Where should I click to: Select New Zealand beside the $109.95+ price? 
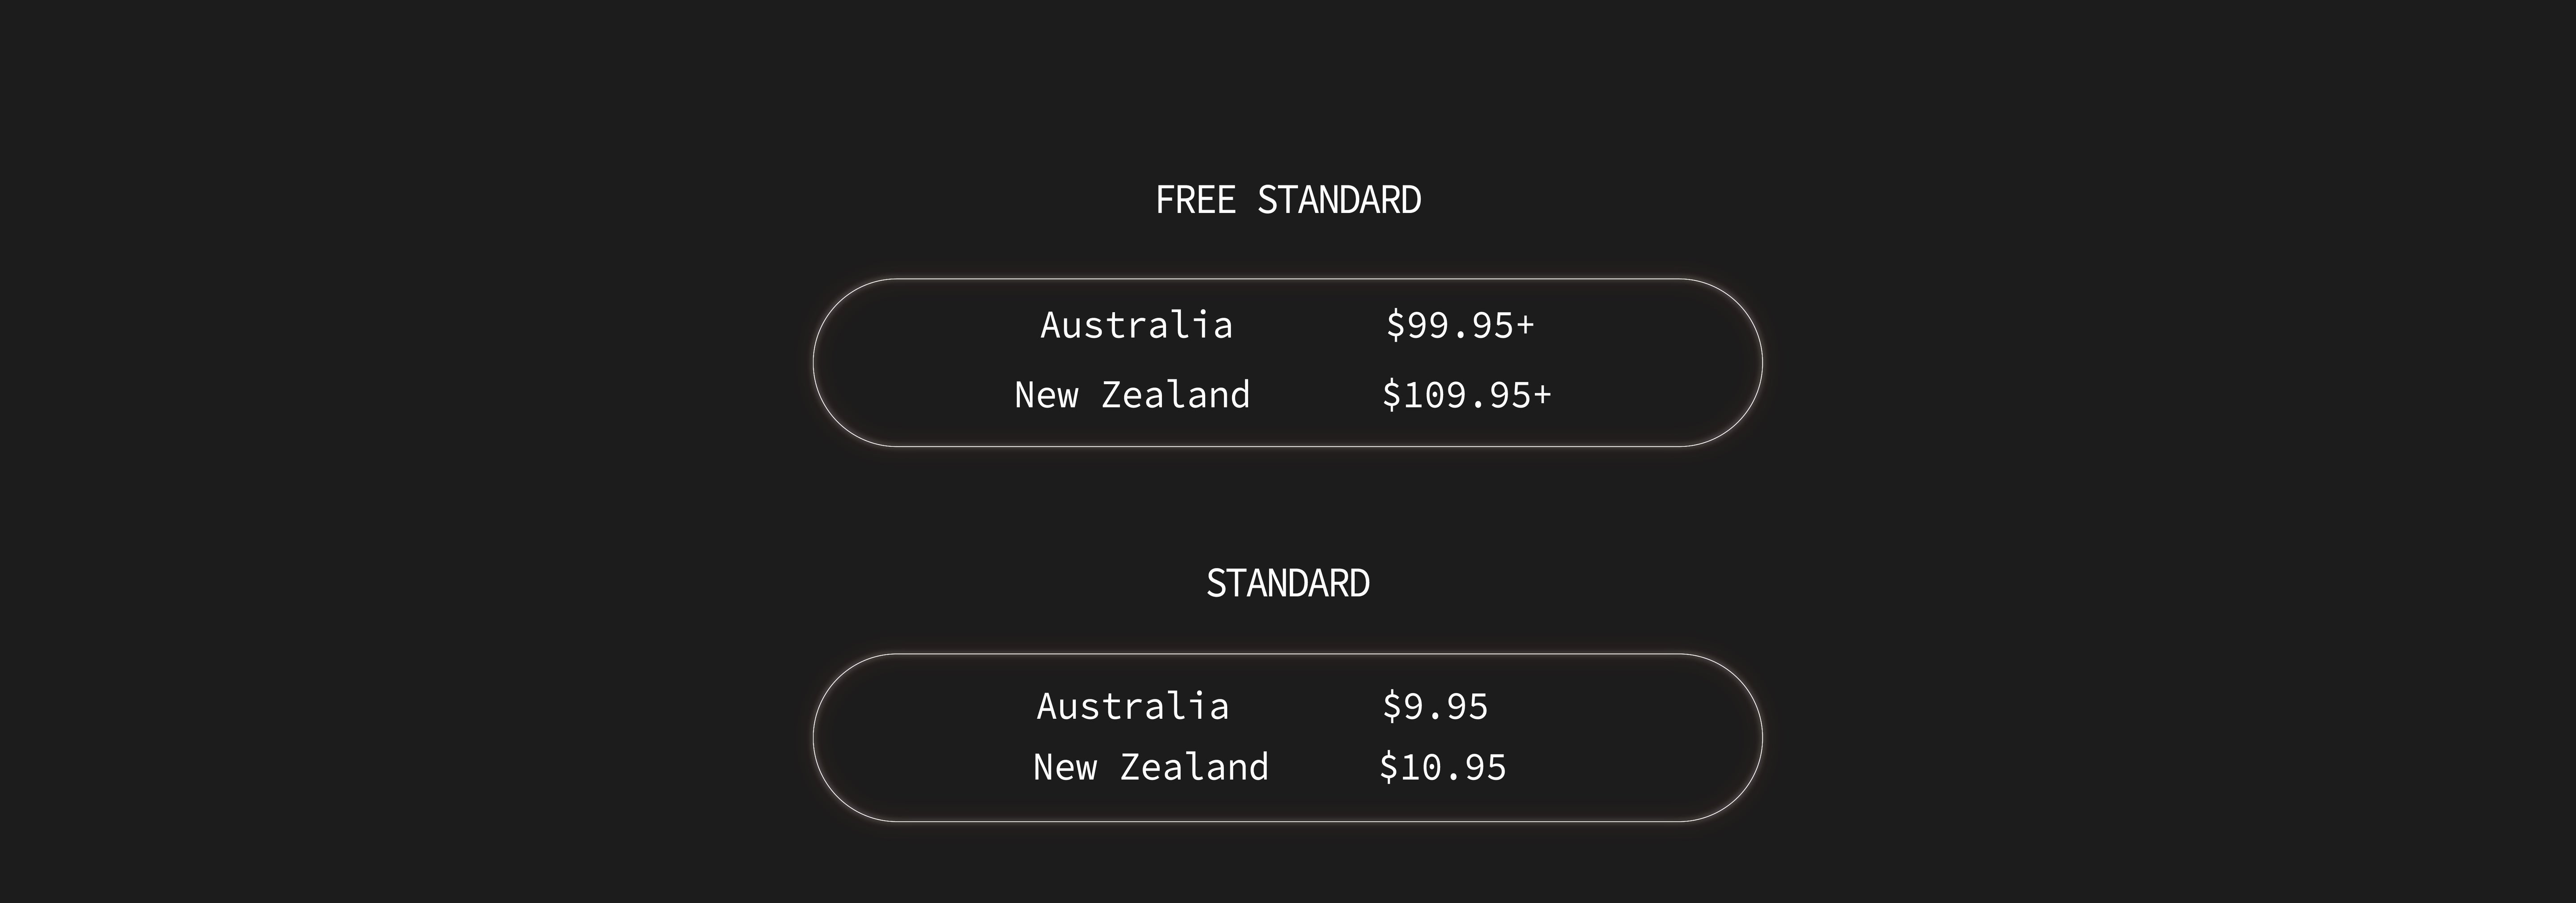coord(1132,396)
